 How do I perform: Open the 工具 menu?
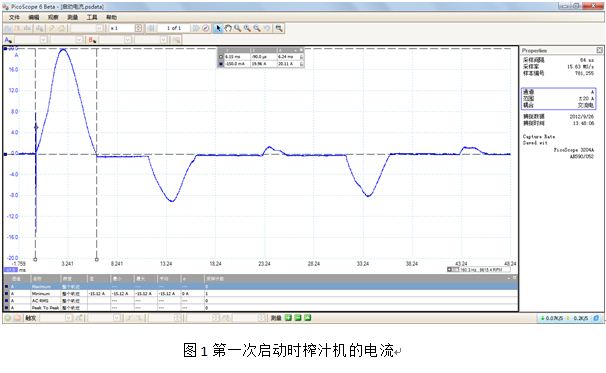pos(92,17)
